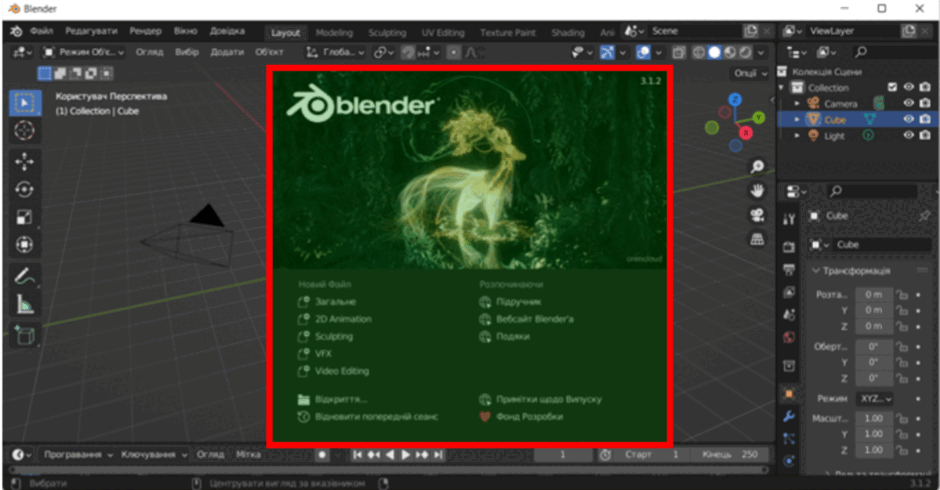Click the Add Cube tool icon
The height and width of the screenshot is (490, 940).
point(25,335)
